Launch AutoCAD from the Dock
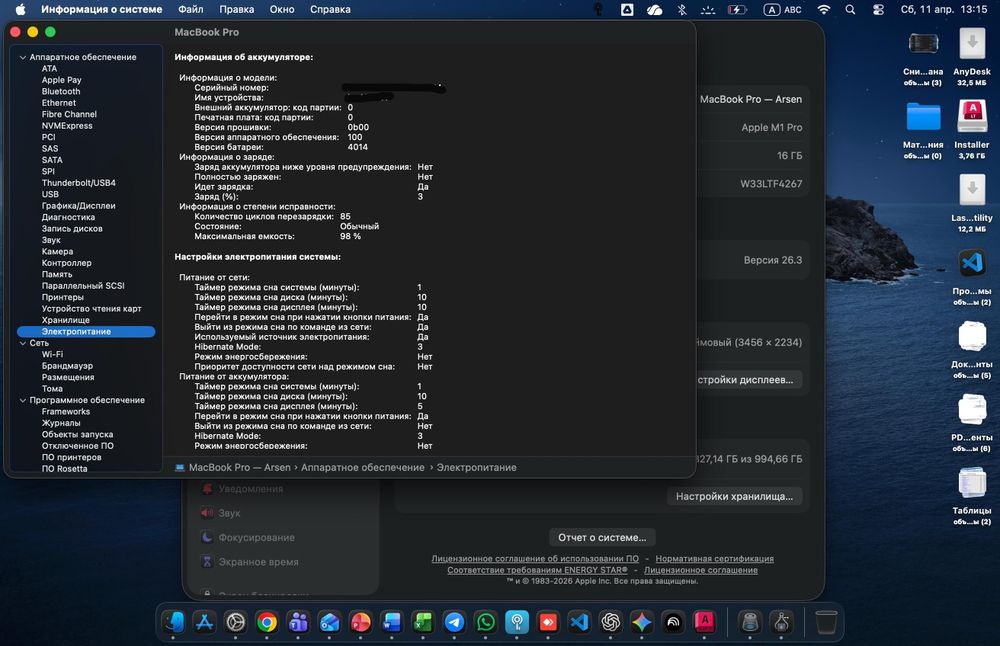 coord(704,622)
